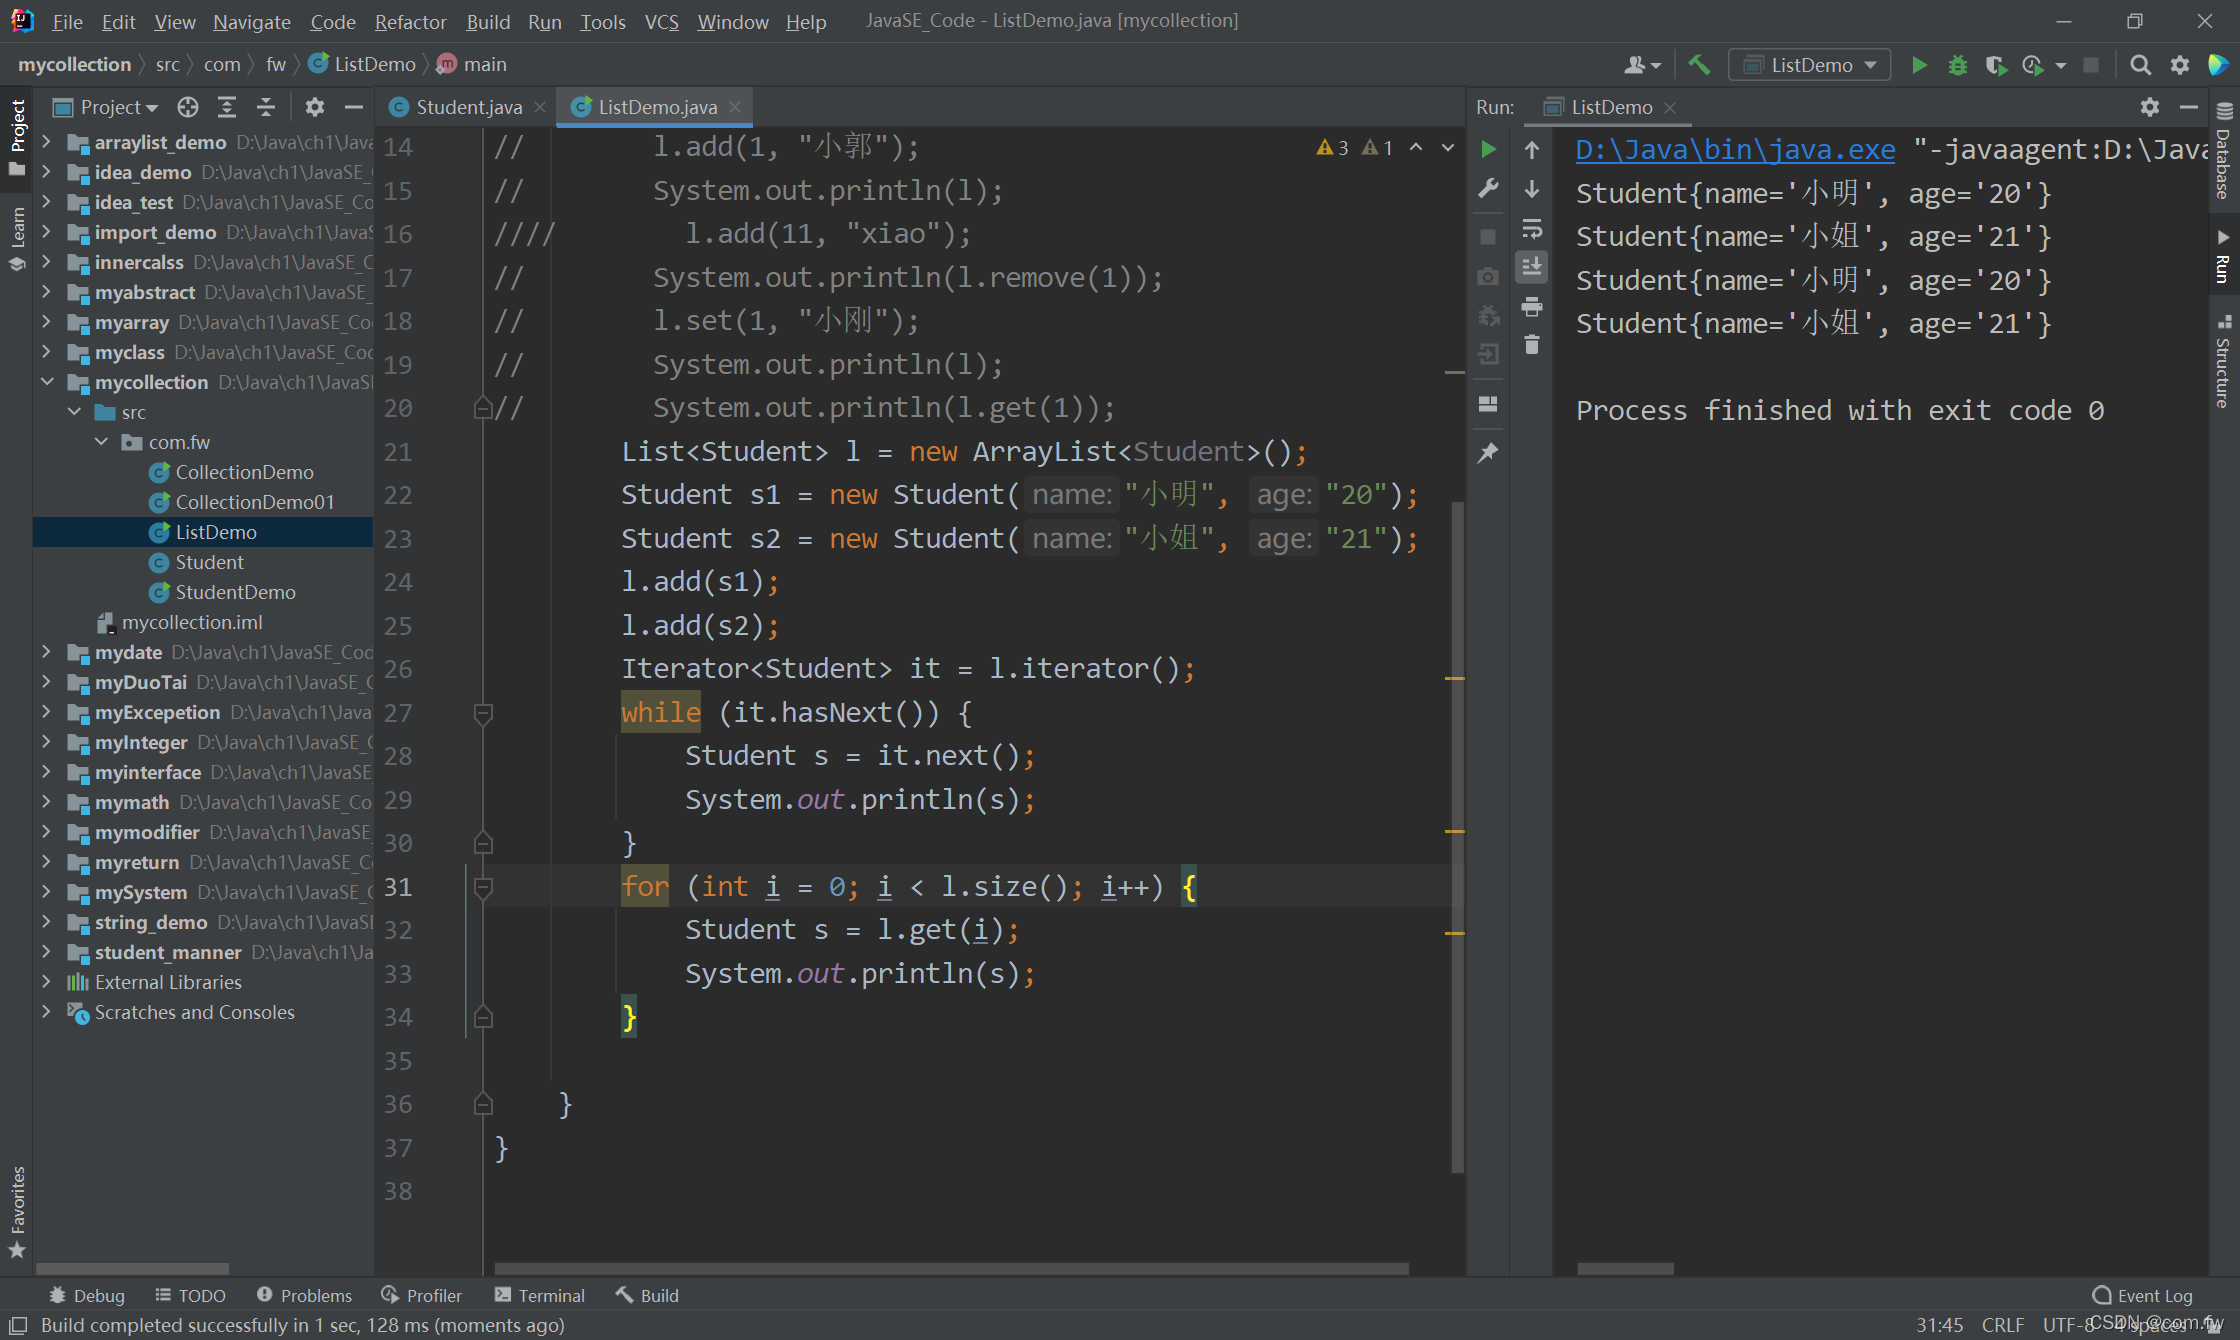Open the D:\Java\bin\java.exe link
This screenshot has height=1340, width=2240.
(1734, 150)
